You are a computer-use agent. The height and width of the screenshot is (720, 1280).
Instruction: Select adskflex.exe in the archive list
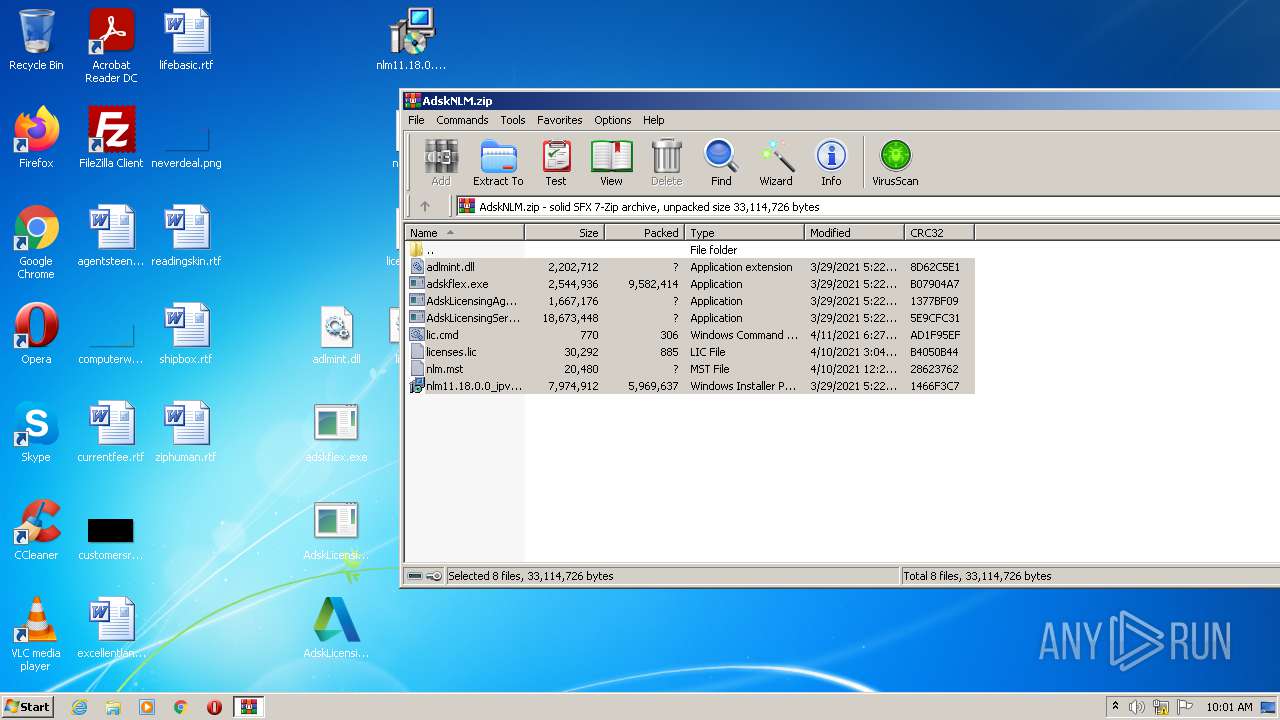(x=690, y=284)
